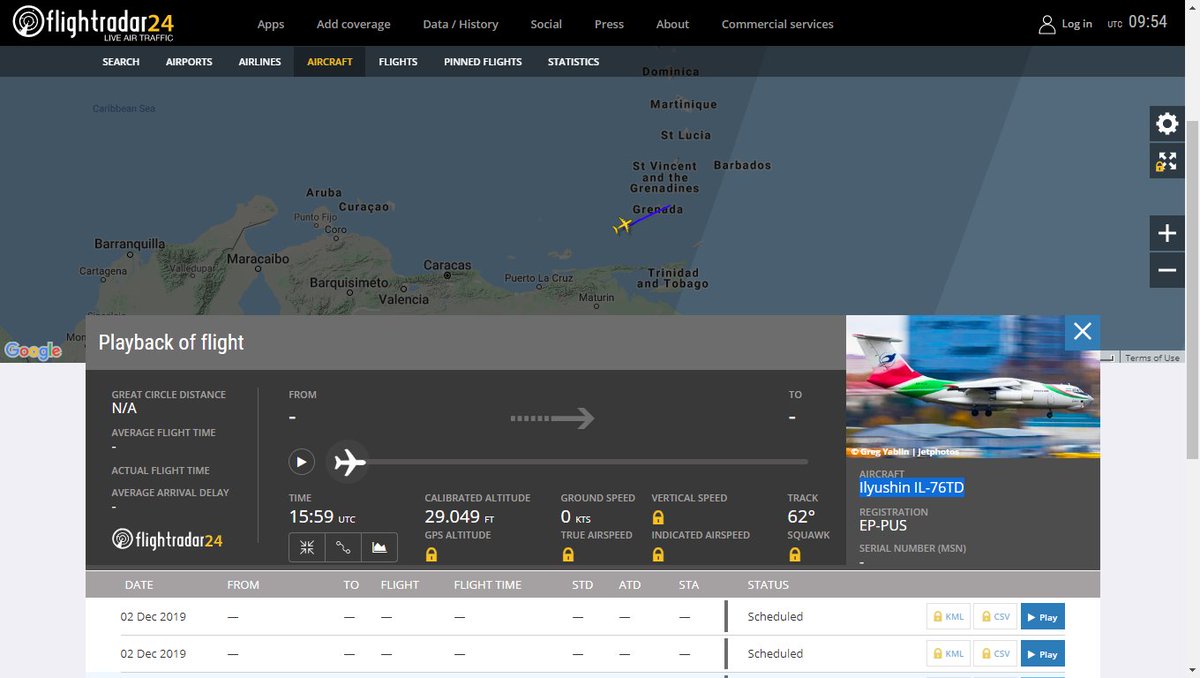Click the Google logo on map
The width and height of the screenshot is (1200, 678).
click(x=33, y=350)
